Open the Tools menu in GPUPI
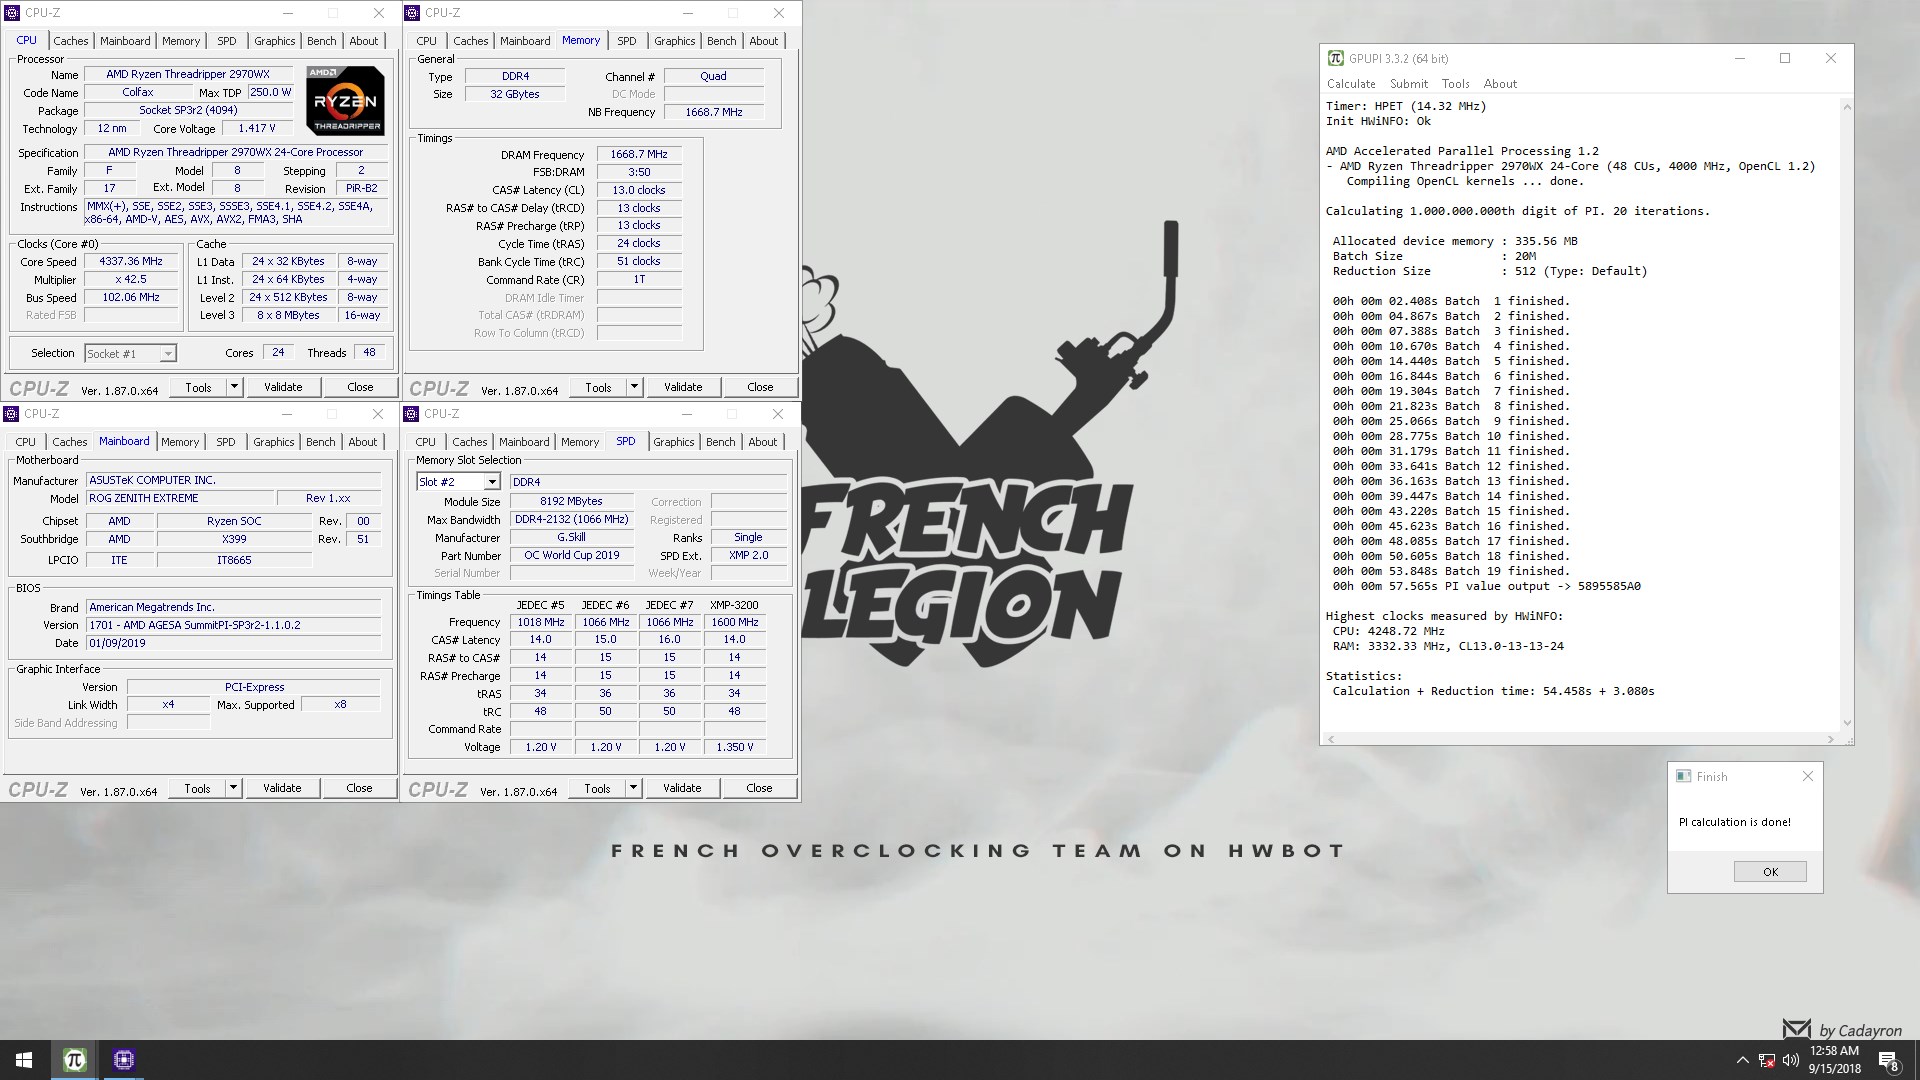 coord(1455,84)
